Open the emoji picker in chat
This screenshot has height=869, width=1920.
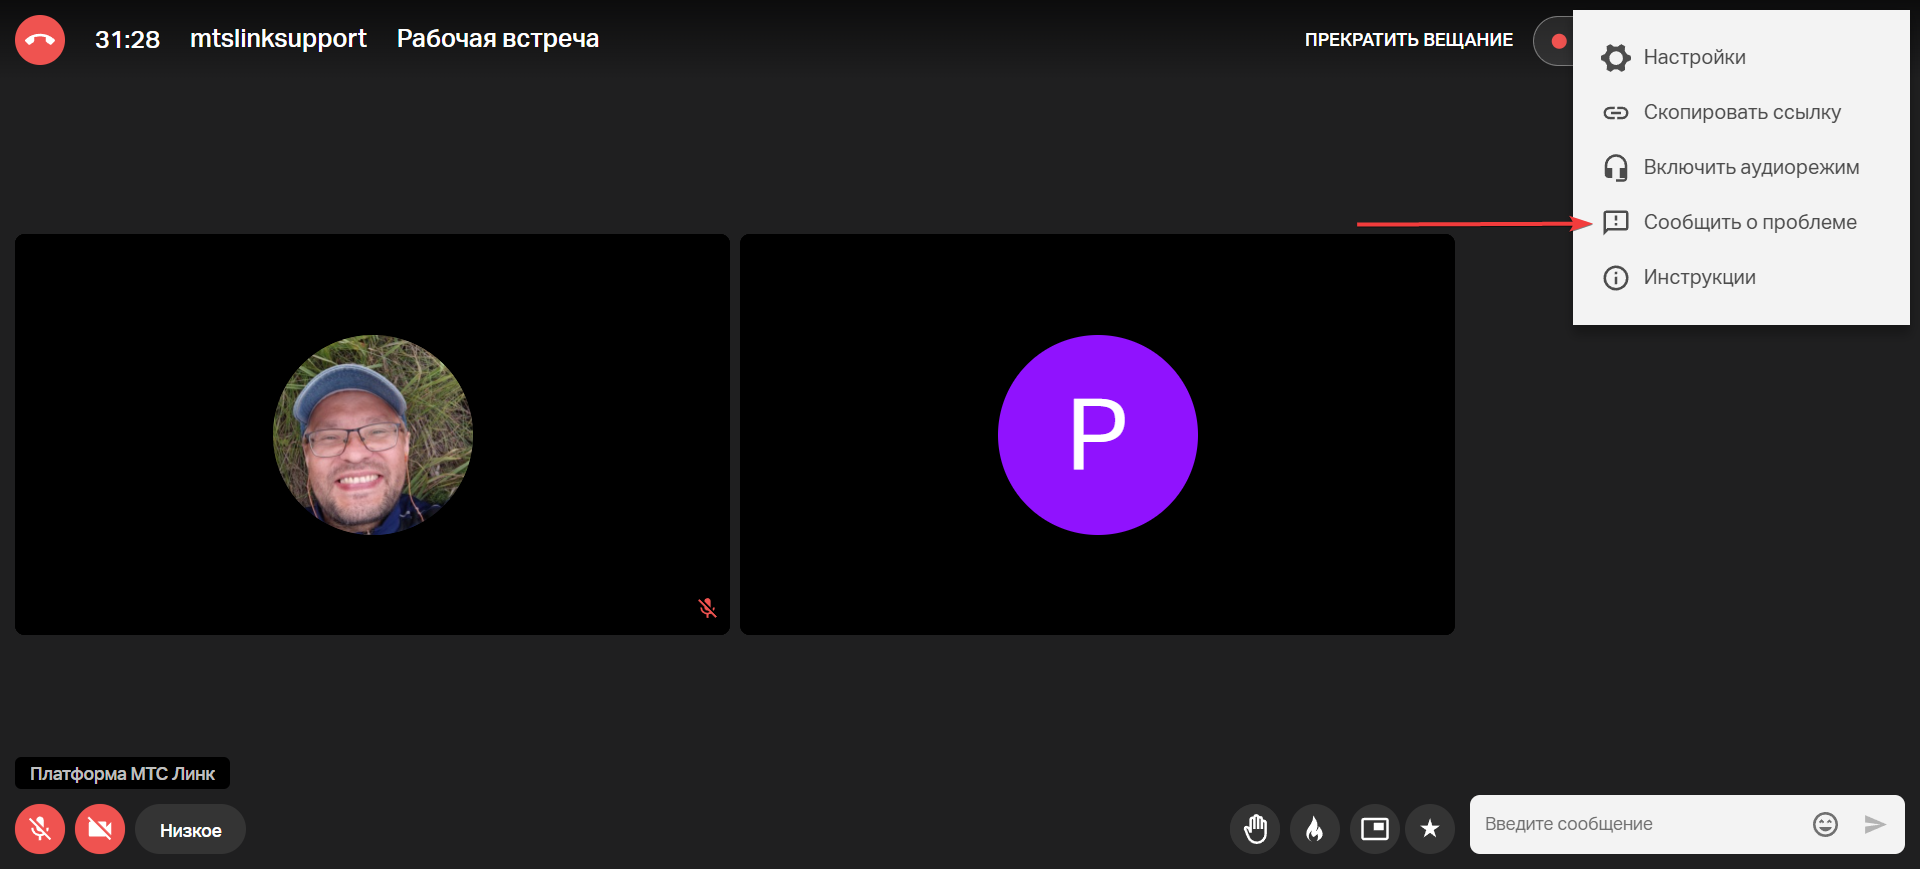coord(1825,824)
